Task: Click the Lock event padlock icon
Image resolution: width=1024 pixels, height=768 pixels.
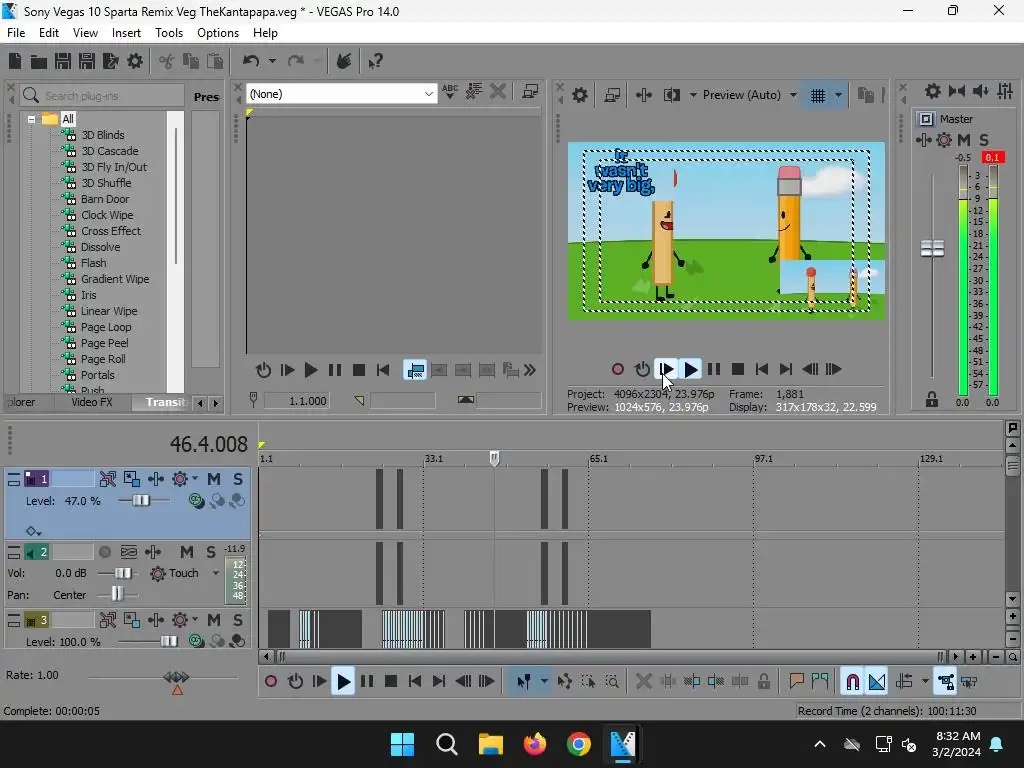Action: [x=763, y=682]
